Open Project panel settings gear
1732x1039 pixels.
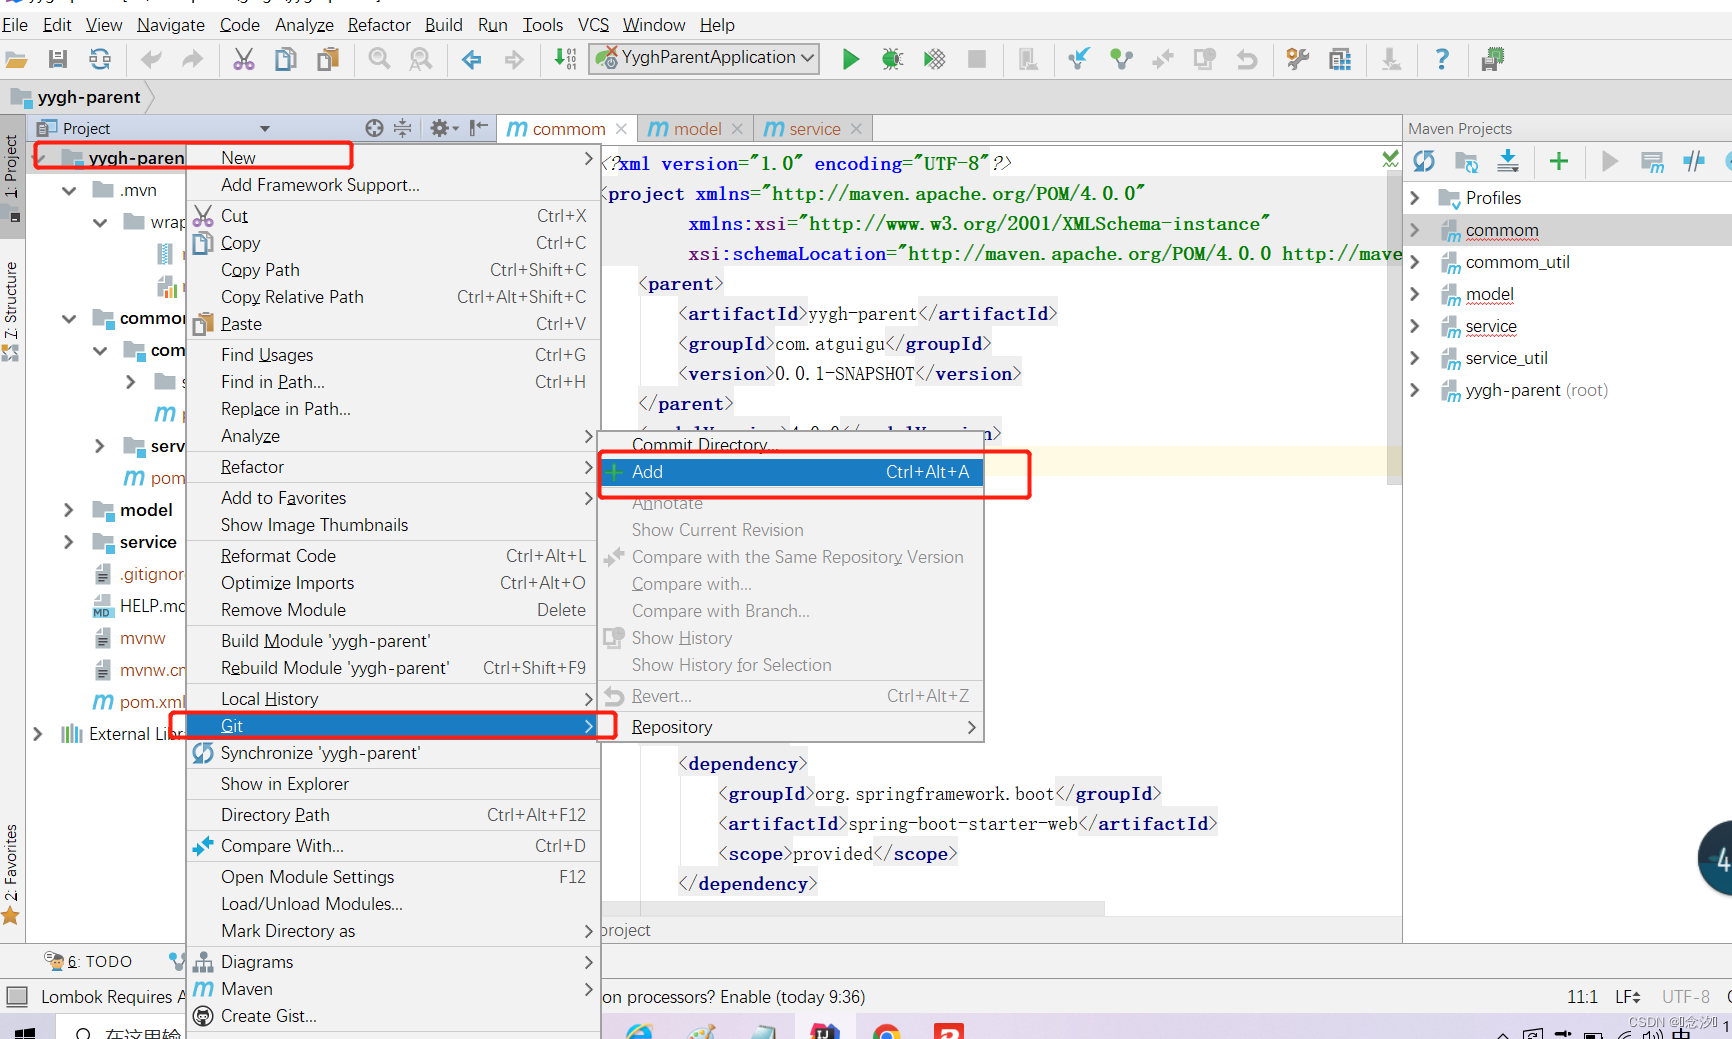[x=443, y=128]
